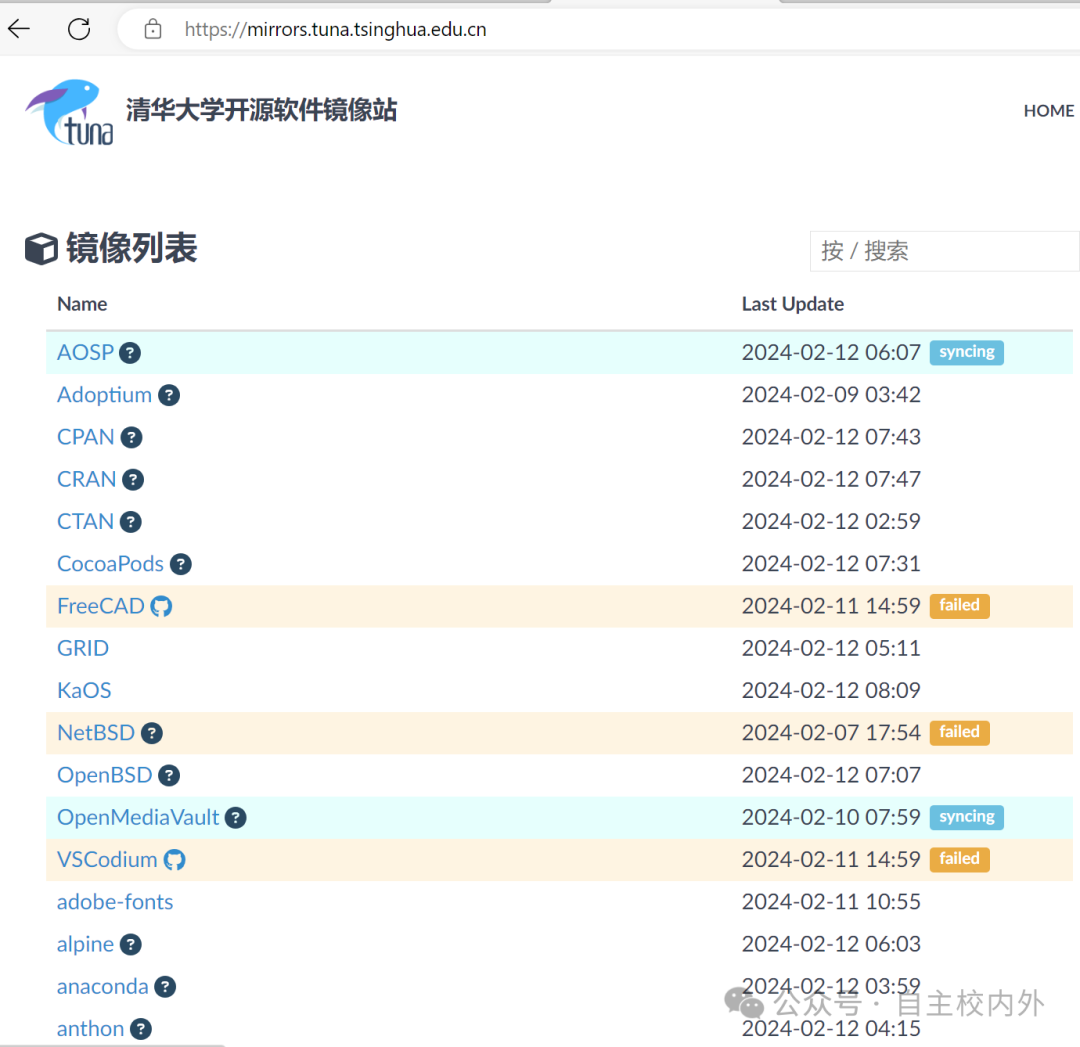Viewport: 1080px width, 1047px height.
Task: Open the VSCodium mirror link
Action: coord(107,860)
